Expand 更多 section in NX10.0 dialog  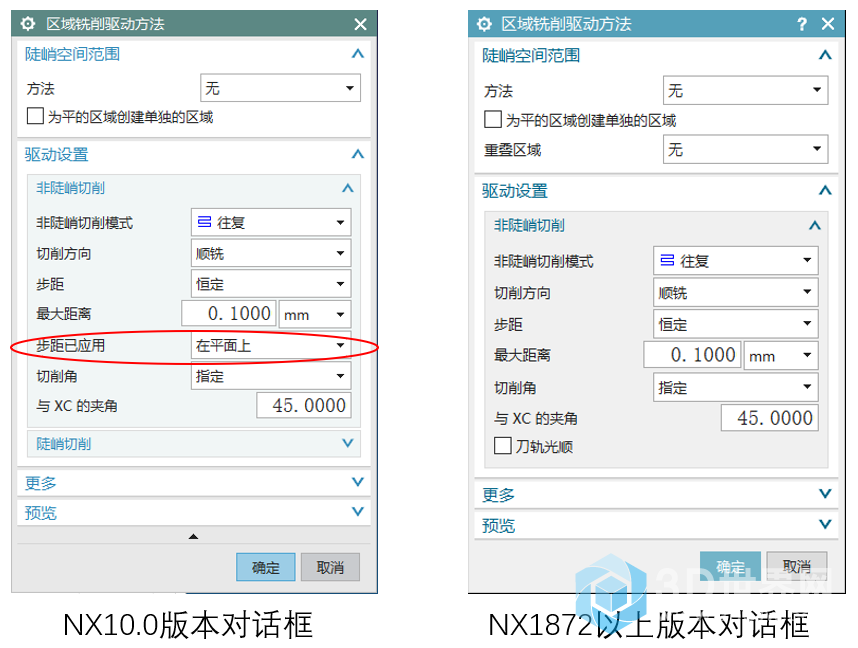(x=358, y=482)
